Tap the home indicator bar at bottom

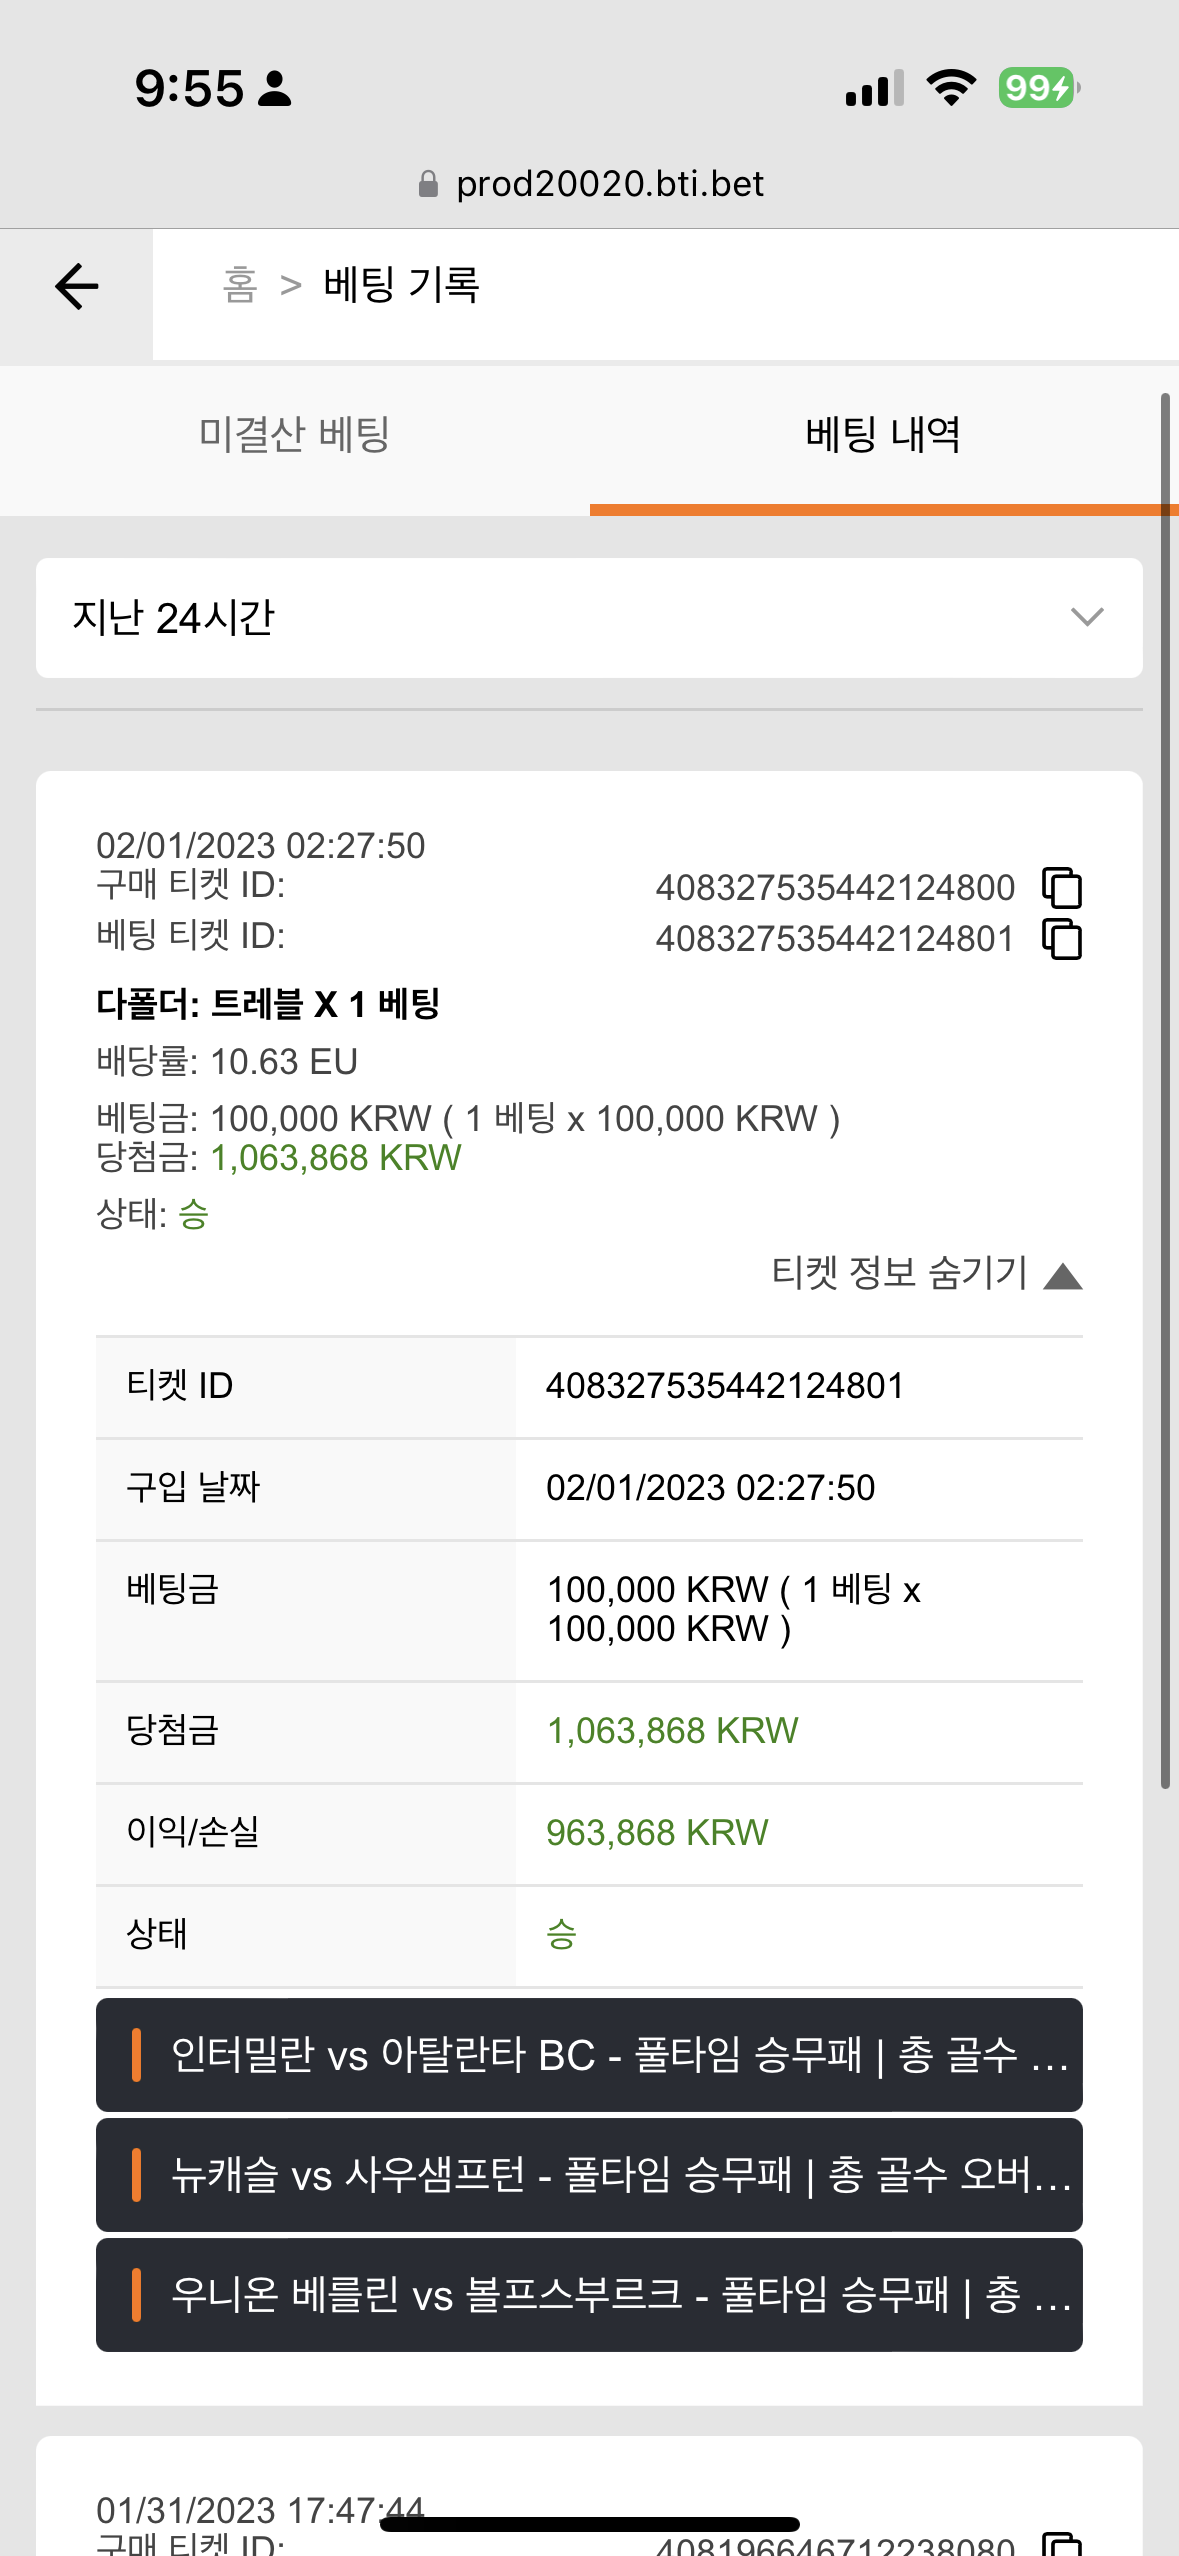tap(590, 2524)
